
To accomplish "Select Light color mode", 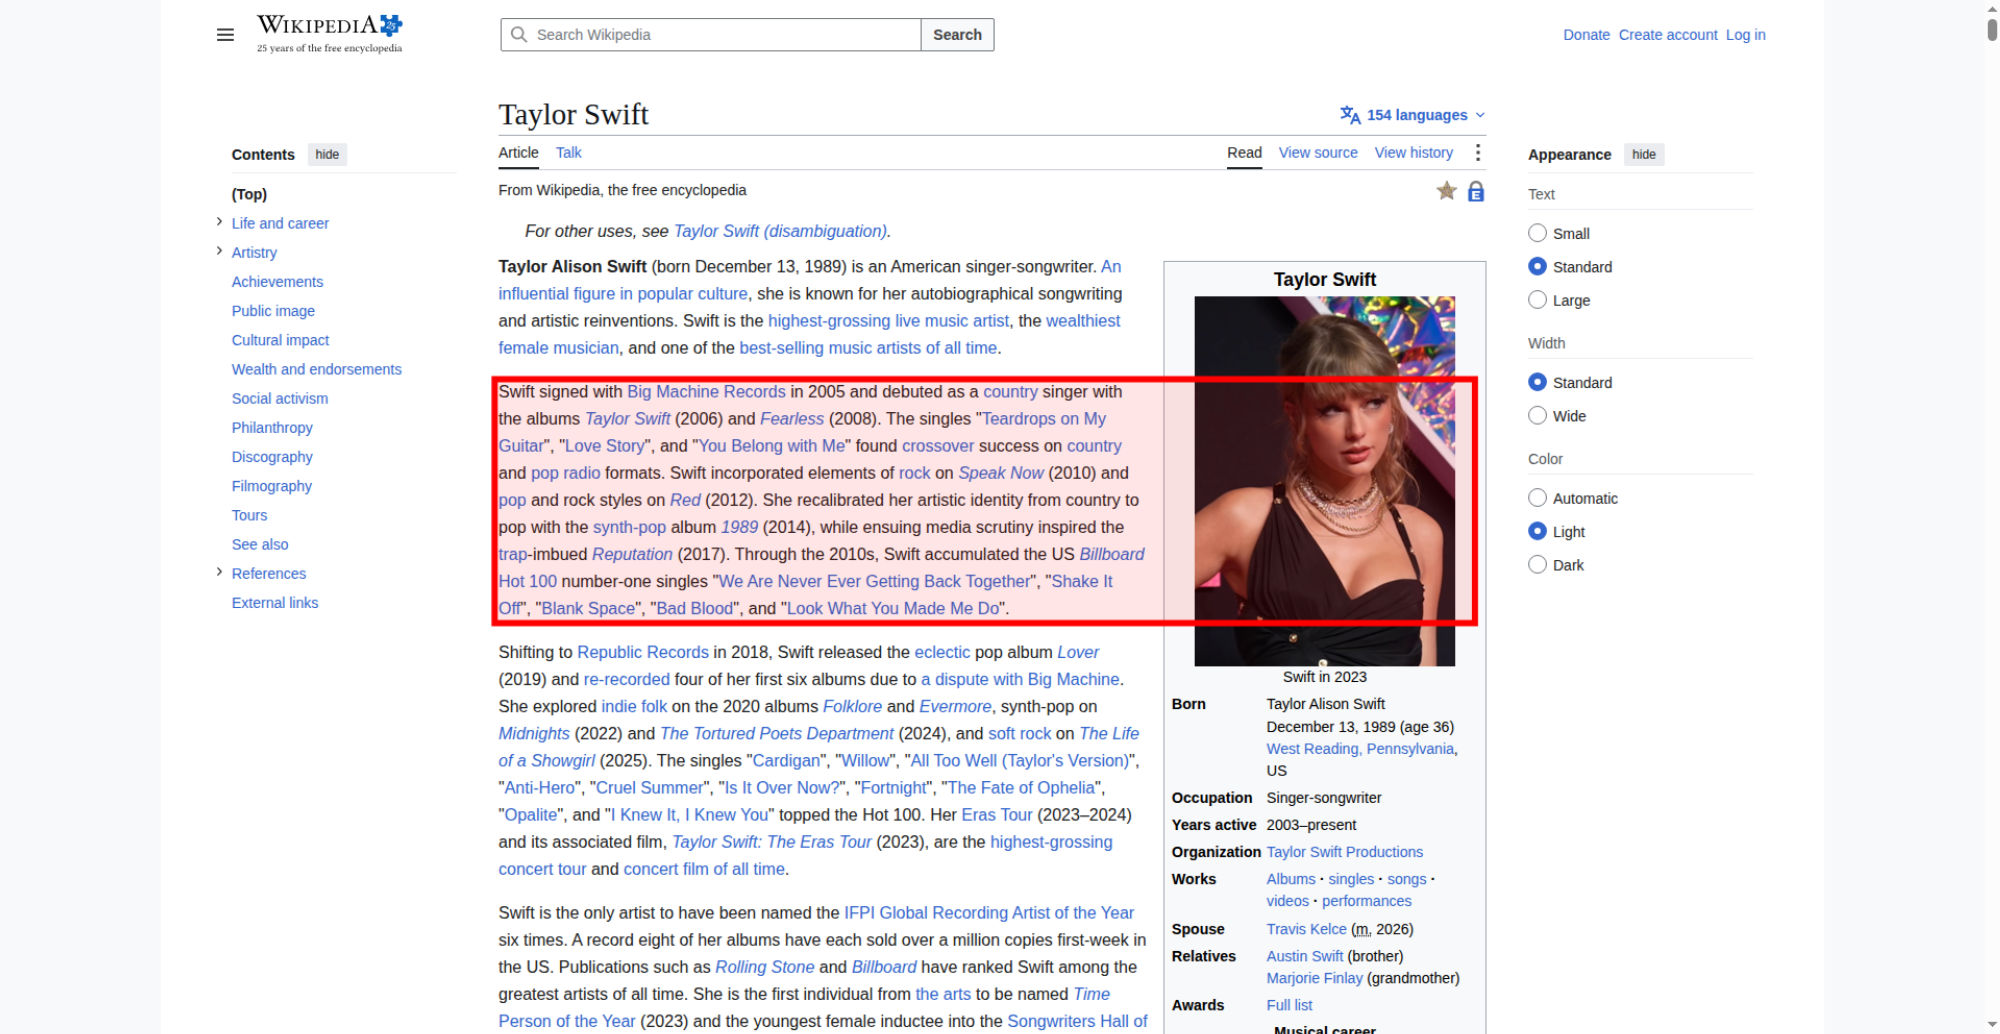I will [1537, 531].
